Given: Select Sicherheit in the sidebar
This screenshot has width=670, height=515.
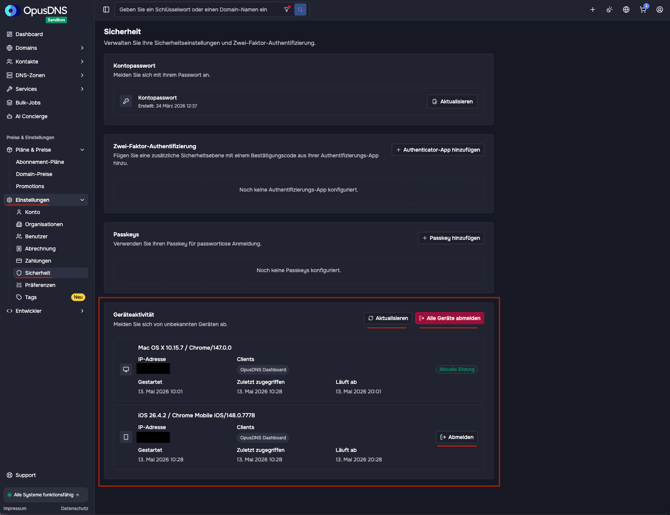Looking at the screenshot, I should pos(50,273).
